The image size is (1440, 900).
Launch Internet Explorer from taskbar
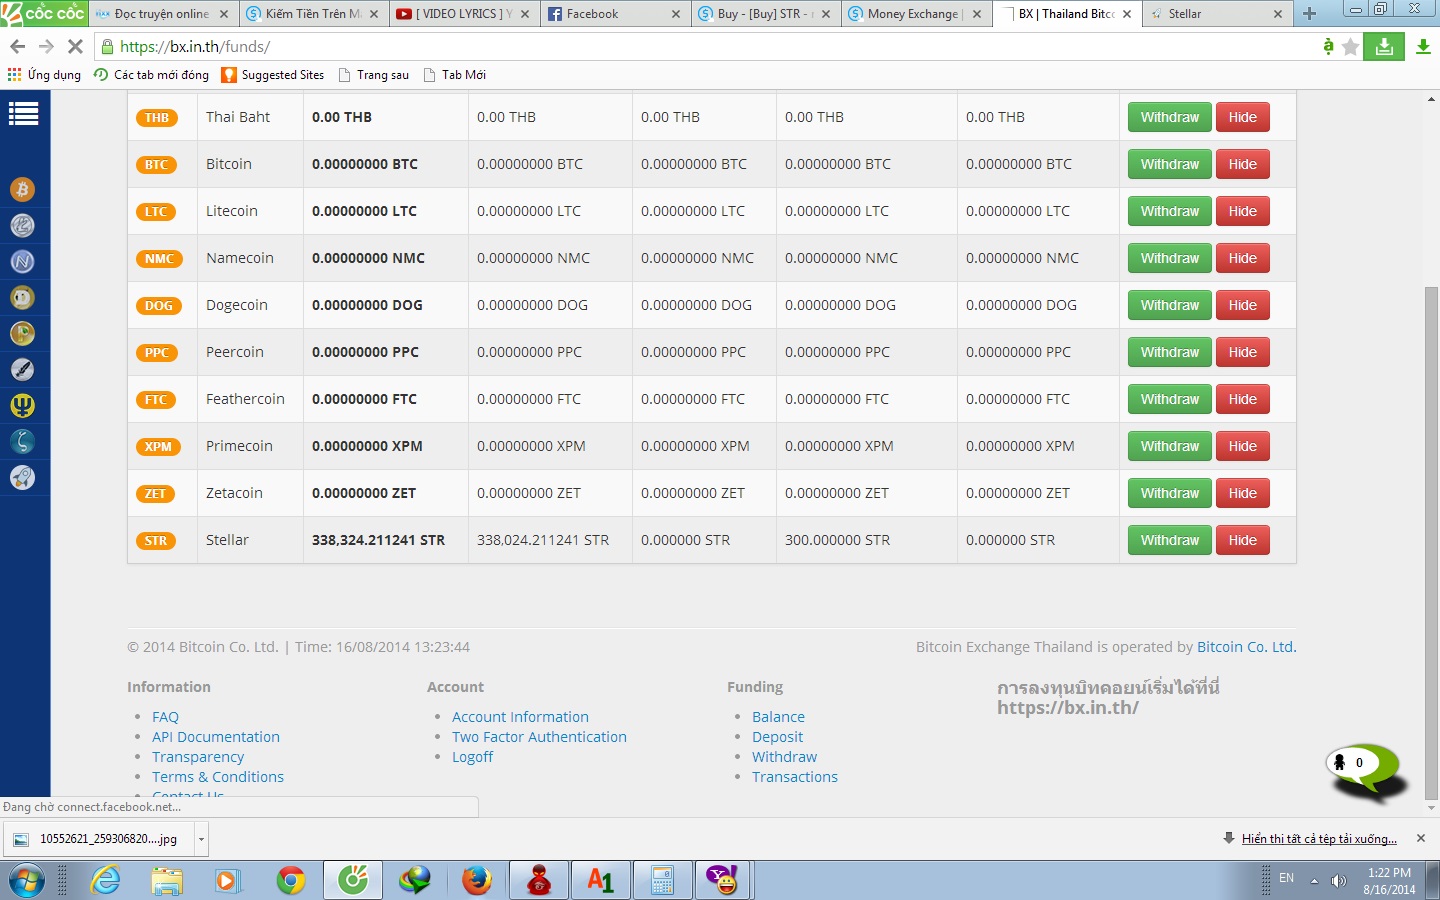tap(105, 881)
